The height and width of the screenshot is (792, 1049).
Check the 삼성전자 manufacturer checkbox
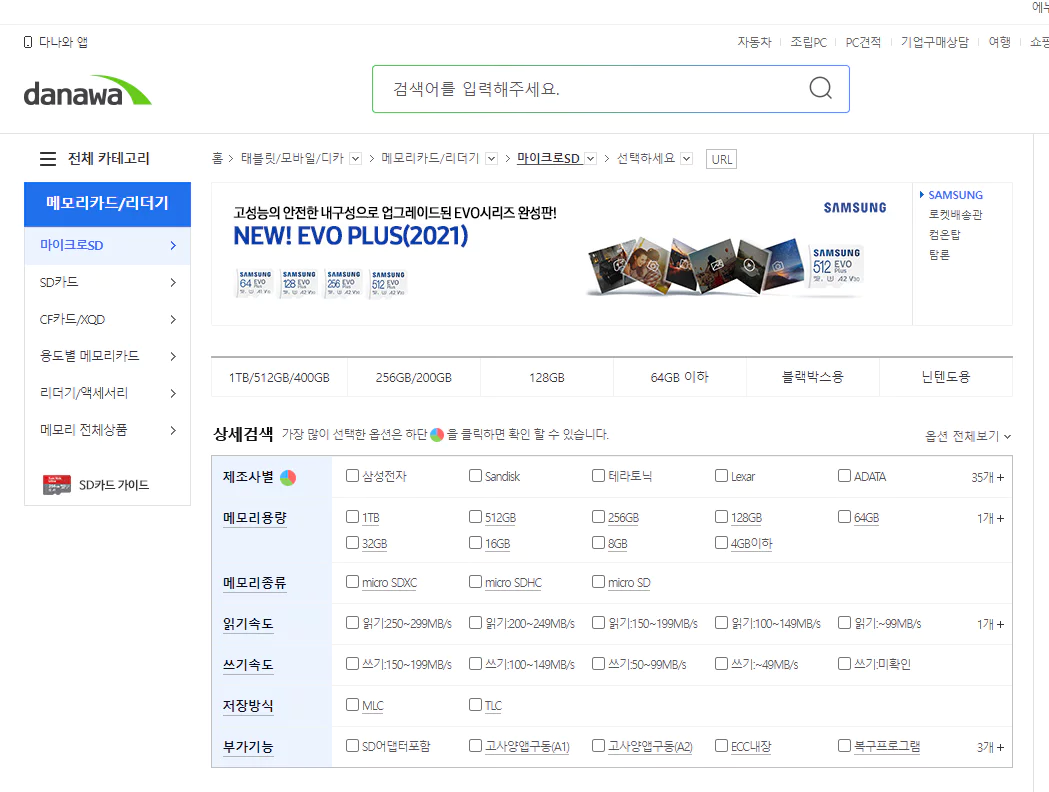(353, 476)
